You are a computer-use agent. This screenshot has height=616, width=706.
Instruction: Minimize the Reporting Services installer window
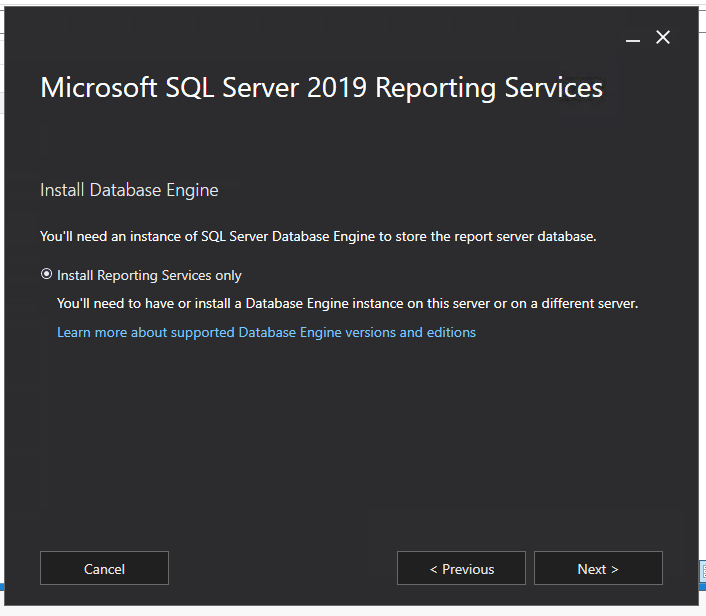[632, 38]
